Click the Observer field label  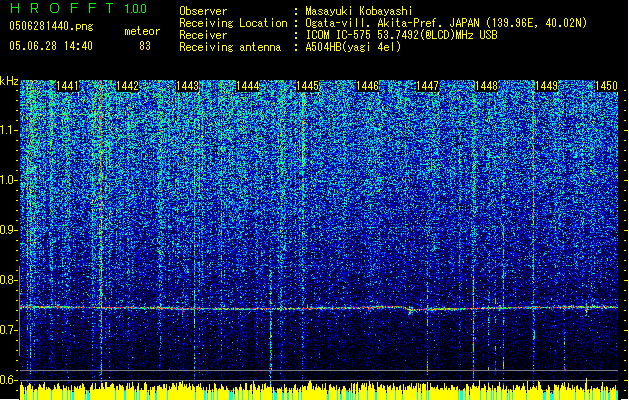pos(203,11)
